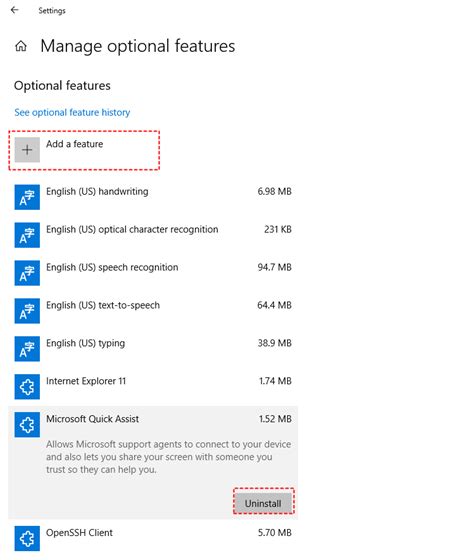This screenshot has width=474, height=560.
Task: Click the optical character recognition language icon
Action: tap(27, 235)
